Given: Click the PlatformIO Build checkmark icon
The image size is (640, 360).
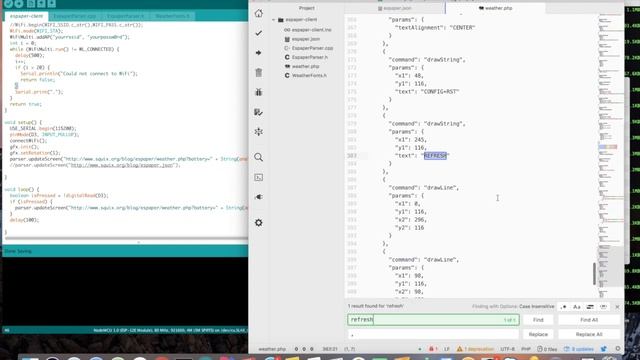Looking at the screenshot, I should click(x=258, y=33).
